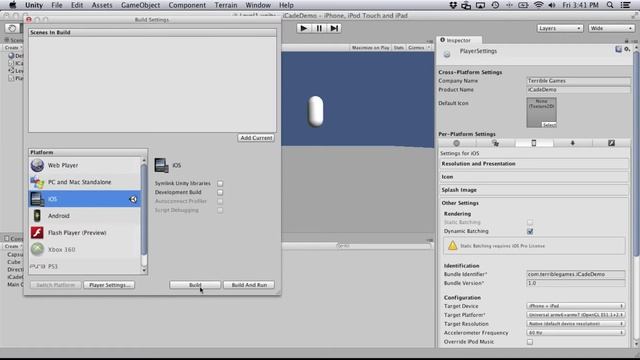
Task: Select the Xbox 360 platform icon
Action: pos(37,249)
